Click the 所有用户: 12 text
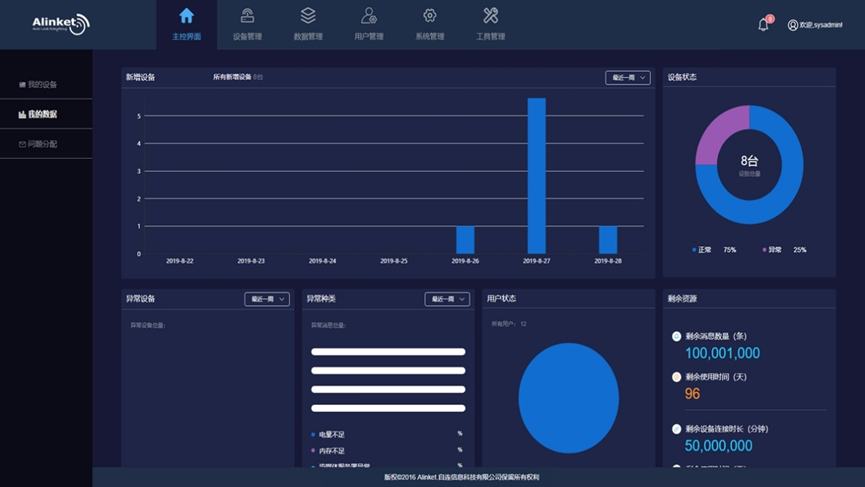The height and width of the screenshot is (487, 865). point(509,324)
